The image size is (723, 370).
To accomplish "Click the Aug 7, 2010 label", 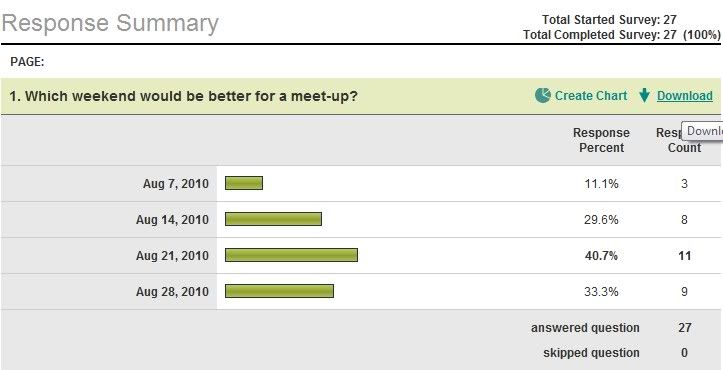I will pos(176,184).
